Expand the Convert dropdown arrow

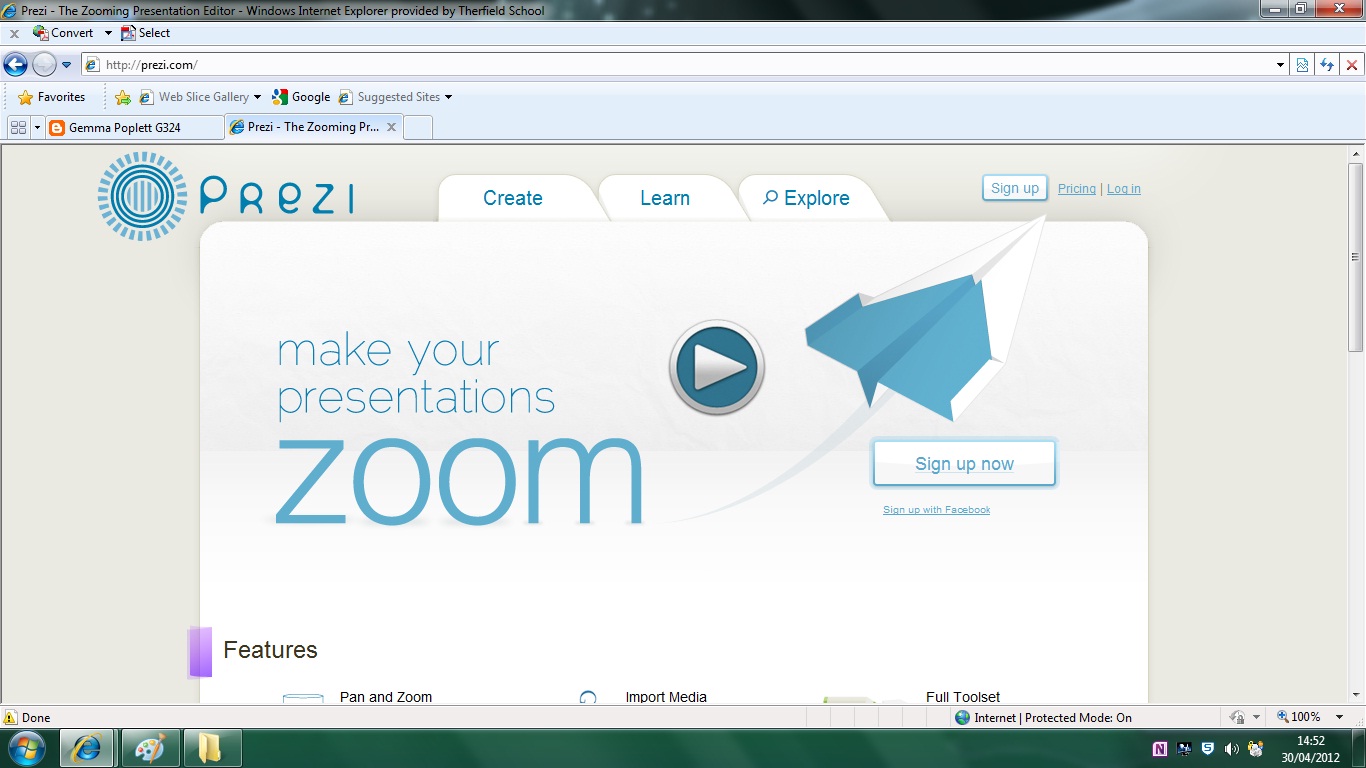[108, 33]
